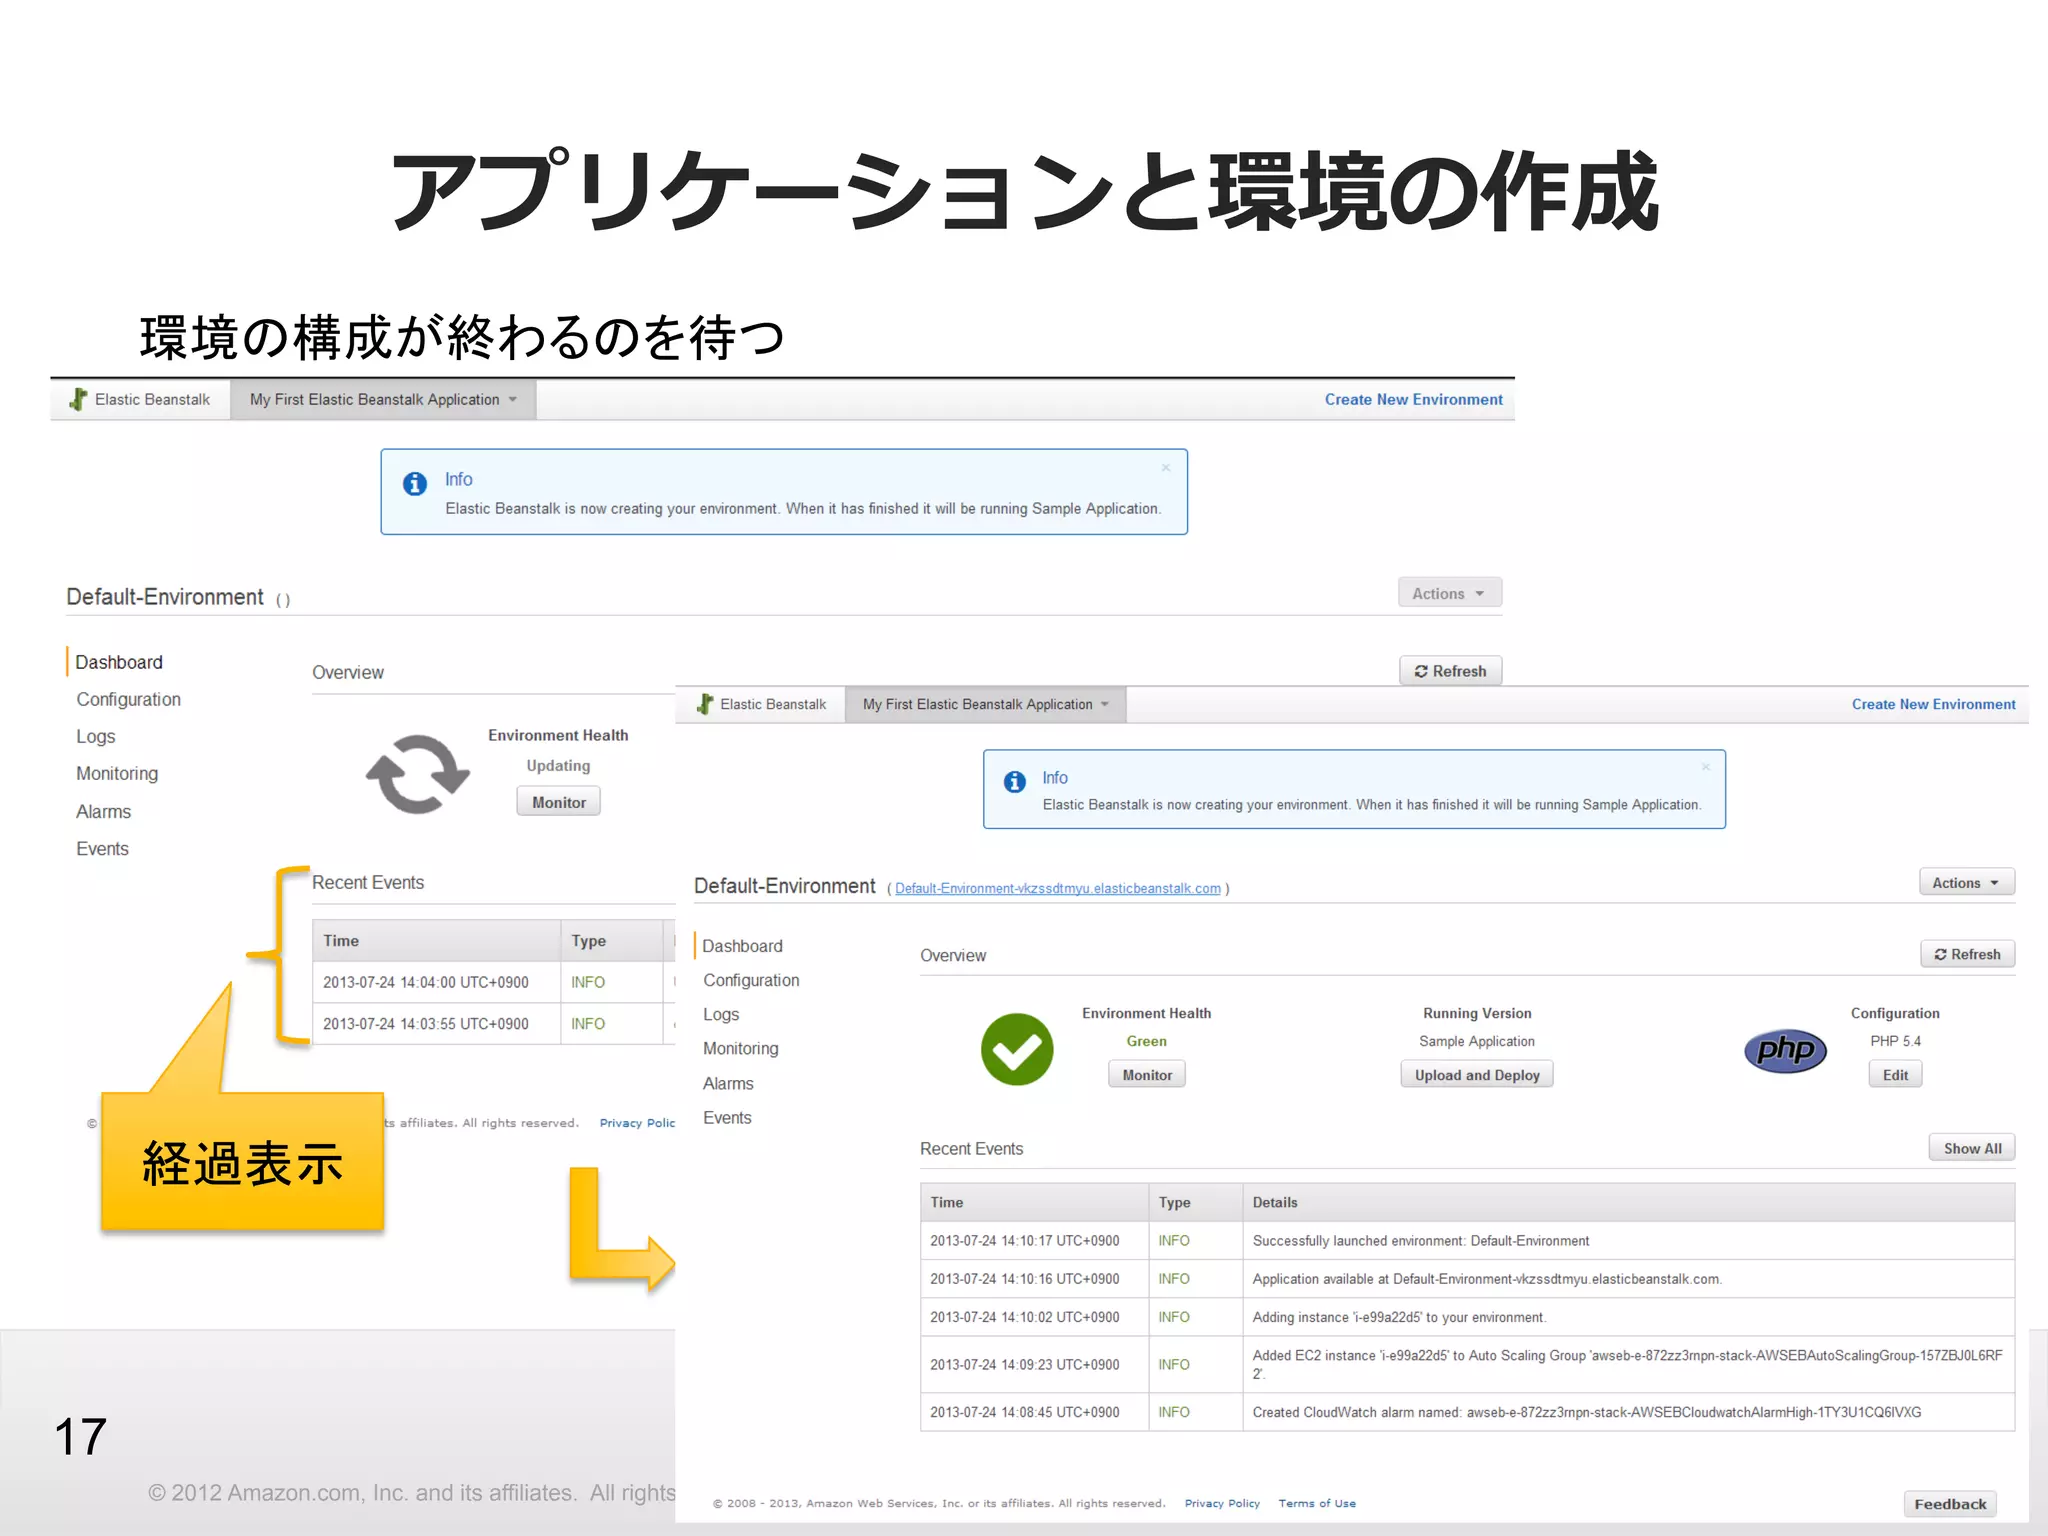Click Create New Environment in the back window

[1413, 399]
